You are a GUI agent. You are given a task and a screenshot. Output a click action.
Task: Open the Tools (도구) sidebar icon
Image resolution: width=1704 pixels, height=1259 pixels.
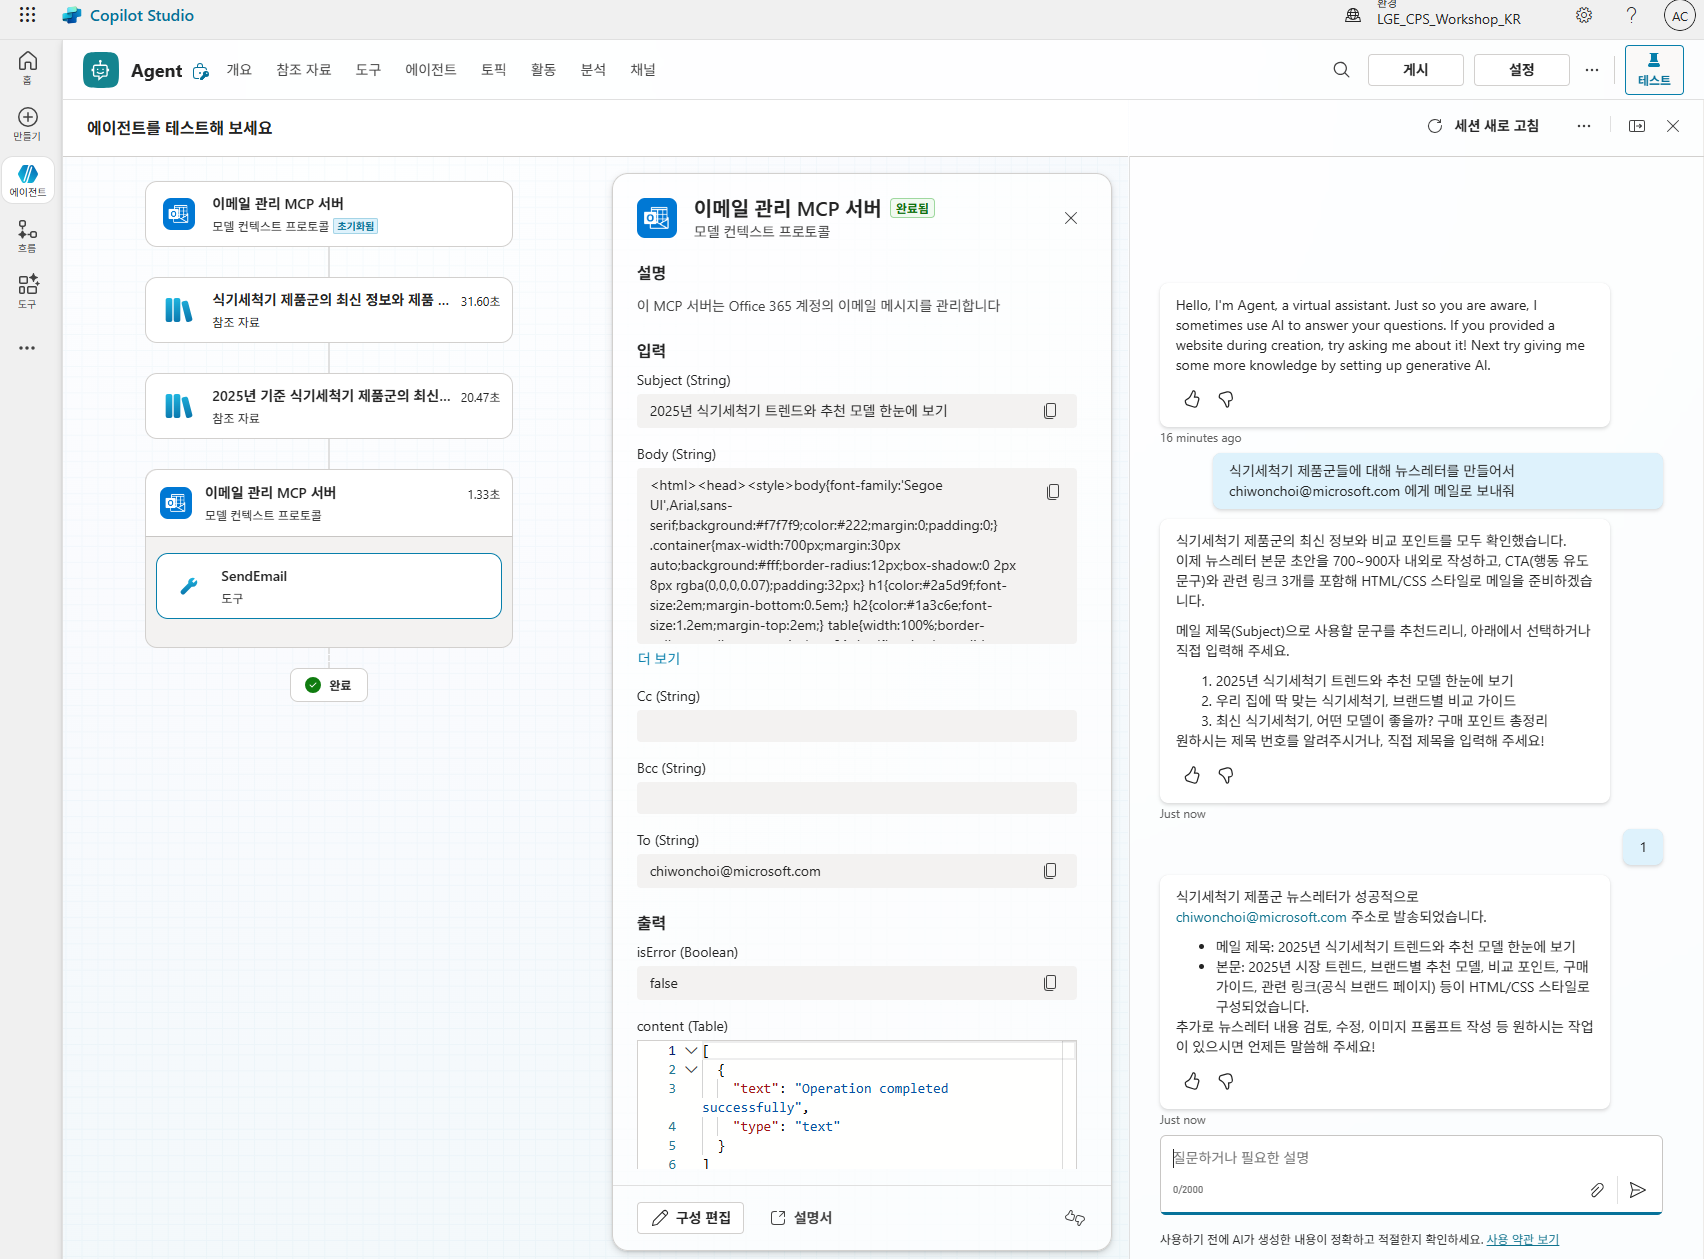click(x=28, y=292)
